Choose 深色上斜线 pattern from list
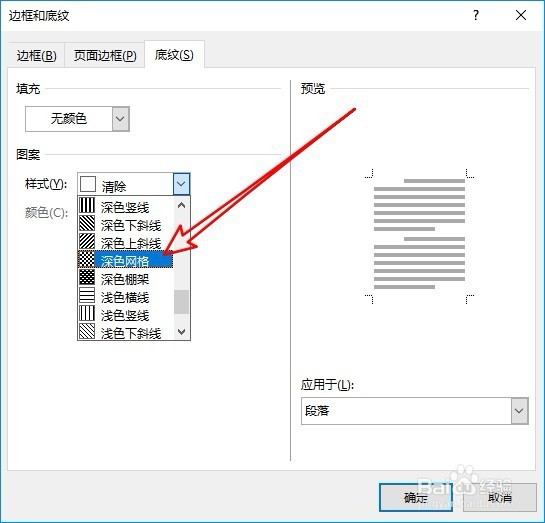Image resolution: width=545 pixels, height=523 pixels. [x=125, y=242]
